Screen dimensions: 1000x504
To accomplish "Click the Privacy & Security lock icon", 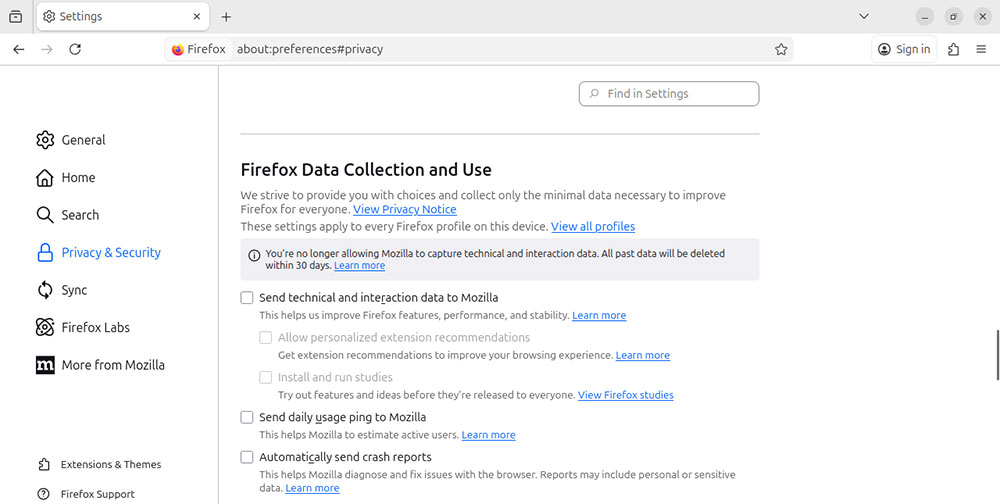I will click(45, 253).
